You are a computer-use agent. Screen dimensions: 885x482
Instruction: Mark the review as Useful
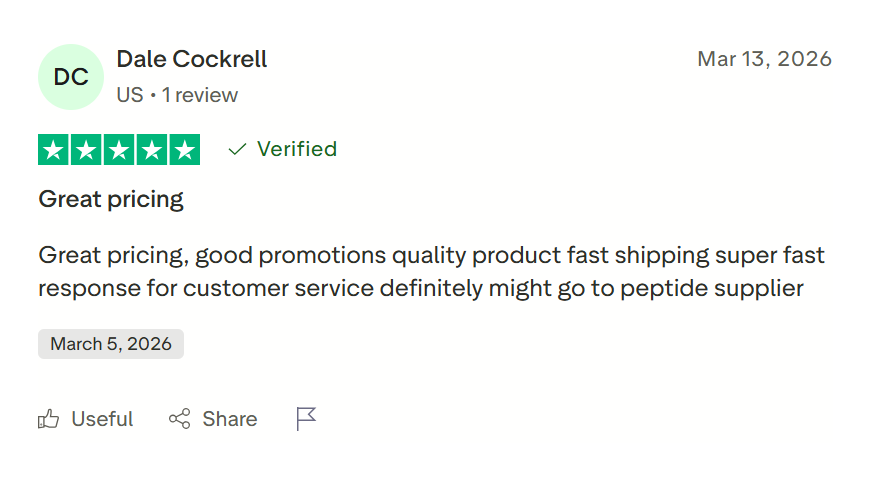[102, 419]
